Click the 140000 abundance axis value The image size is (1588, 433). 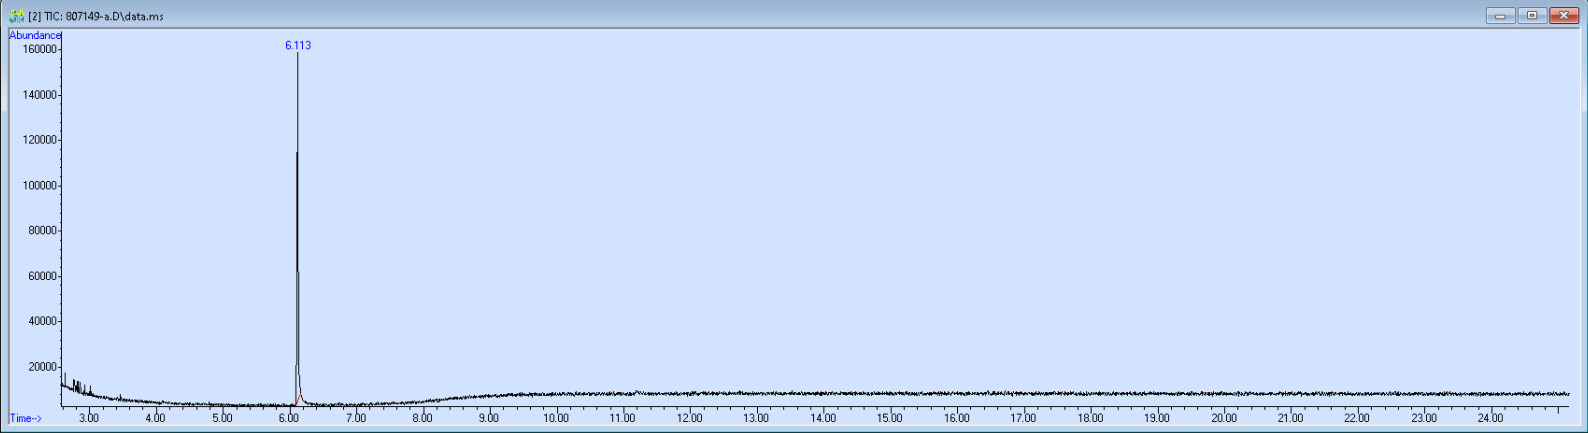click(x=40, y=95)
